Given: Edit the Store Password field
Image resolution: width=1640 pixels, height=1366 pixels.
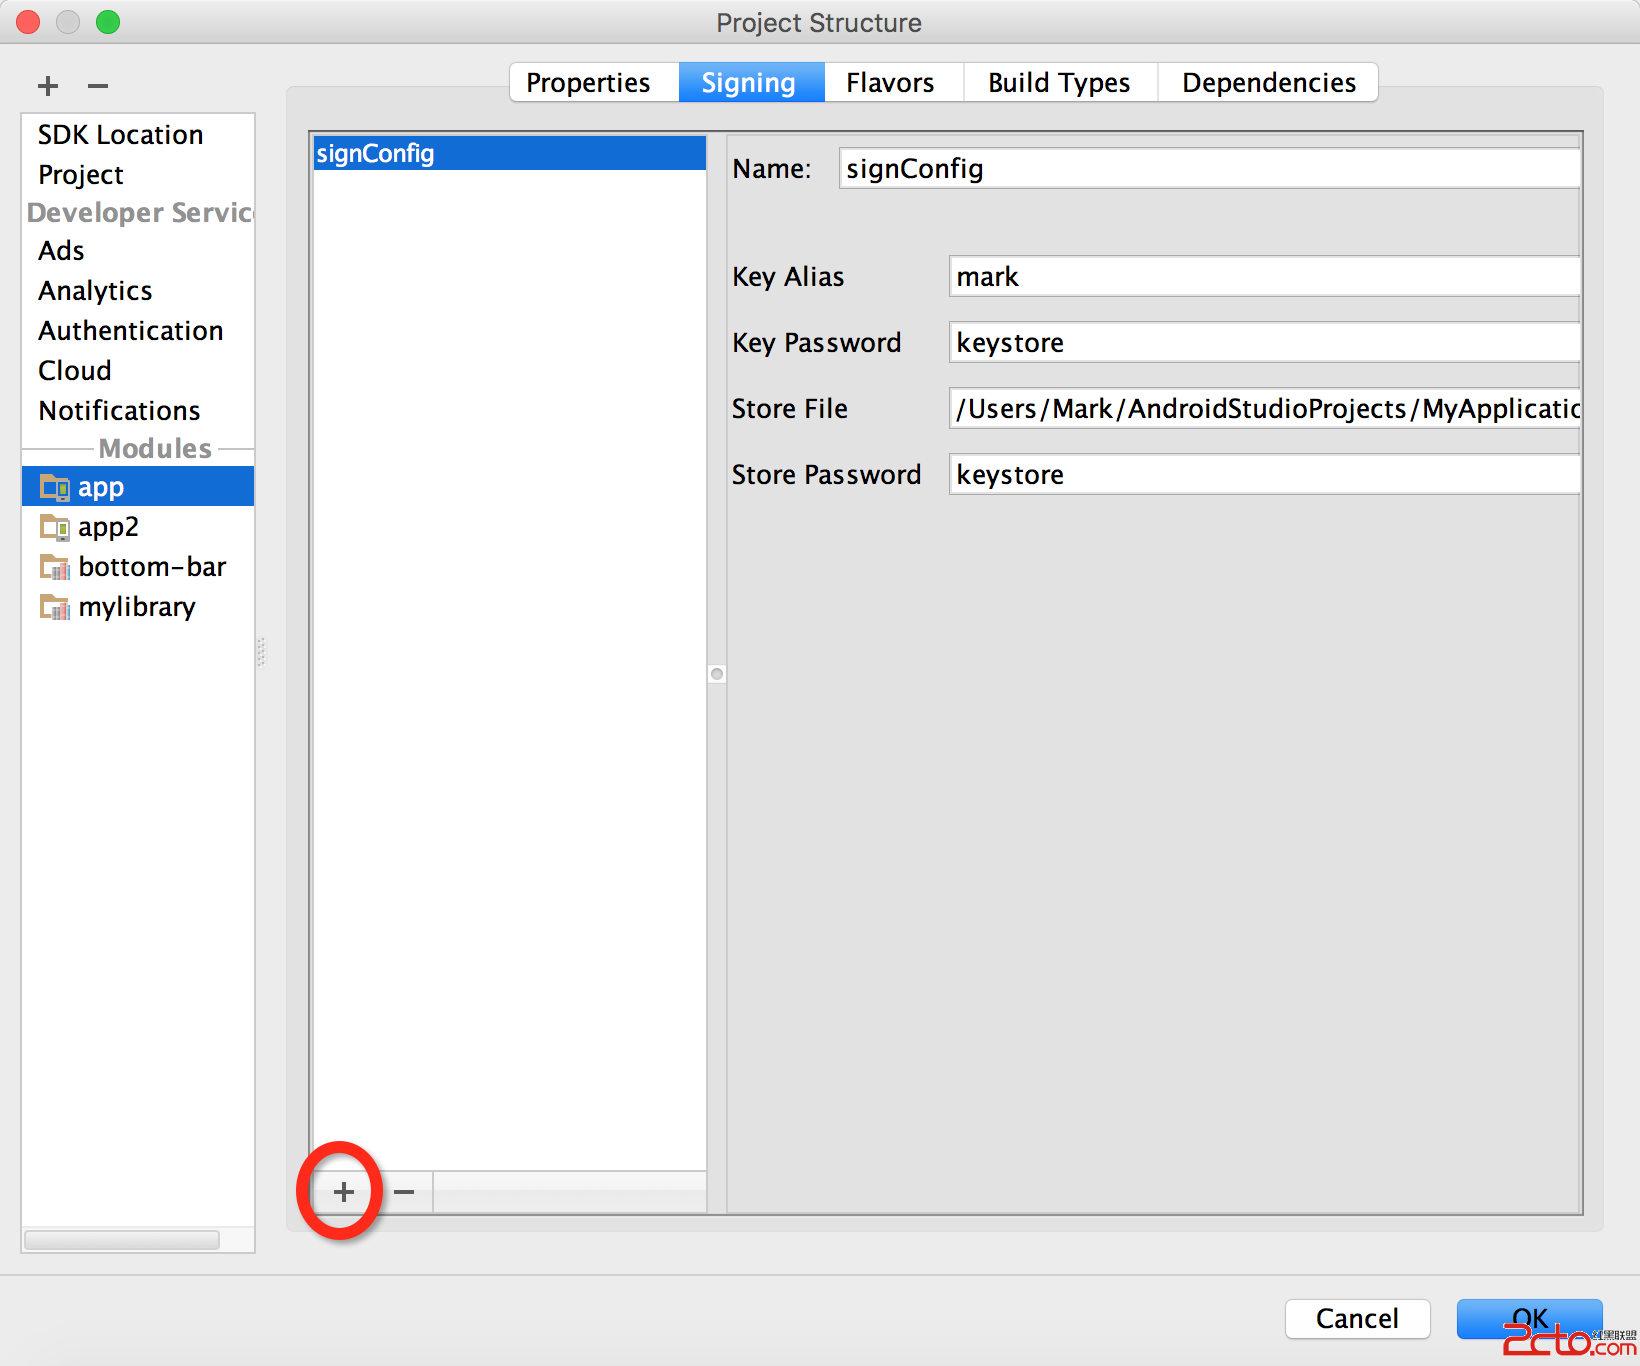Looking at the screenshot, I should [1264, 474].
